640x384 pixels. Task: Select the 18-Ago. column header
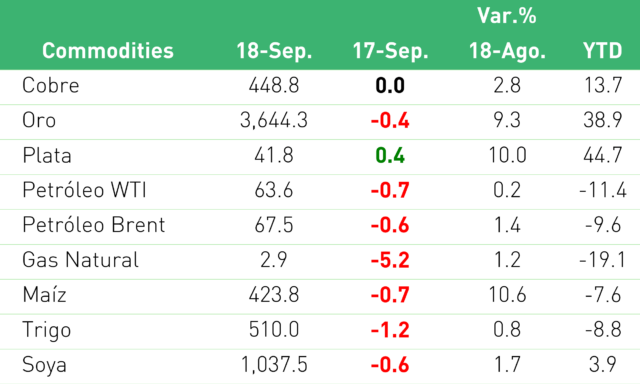click(x=507, y=52)
